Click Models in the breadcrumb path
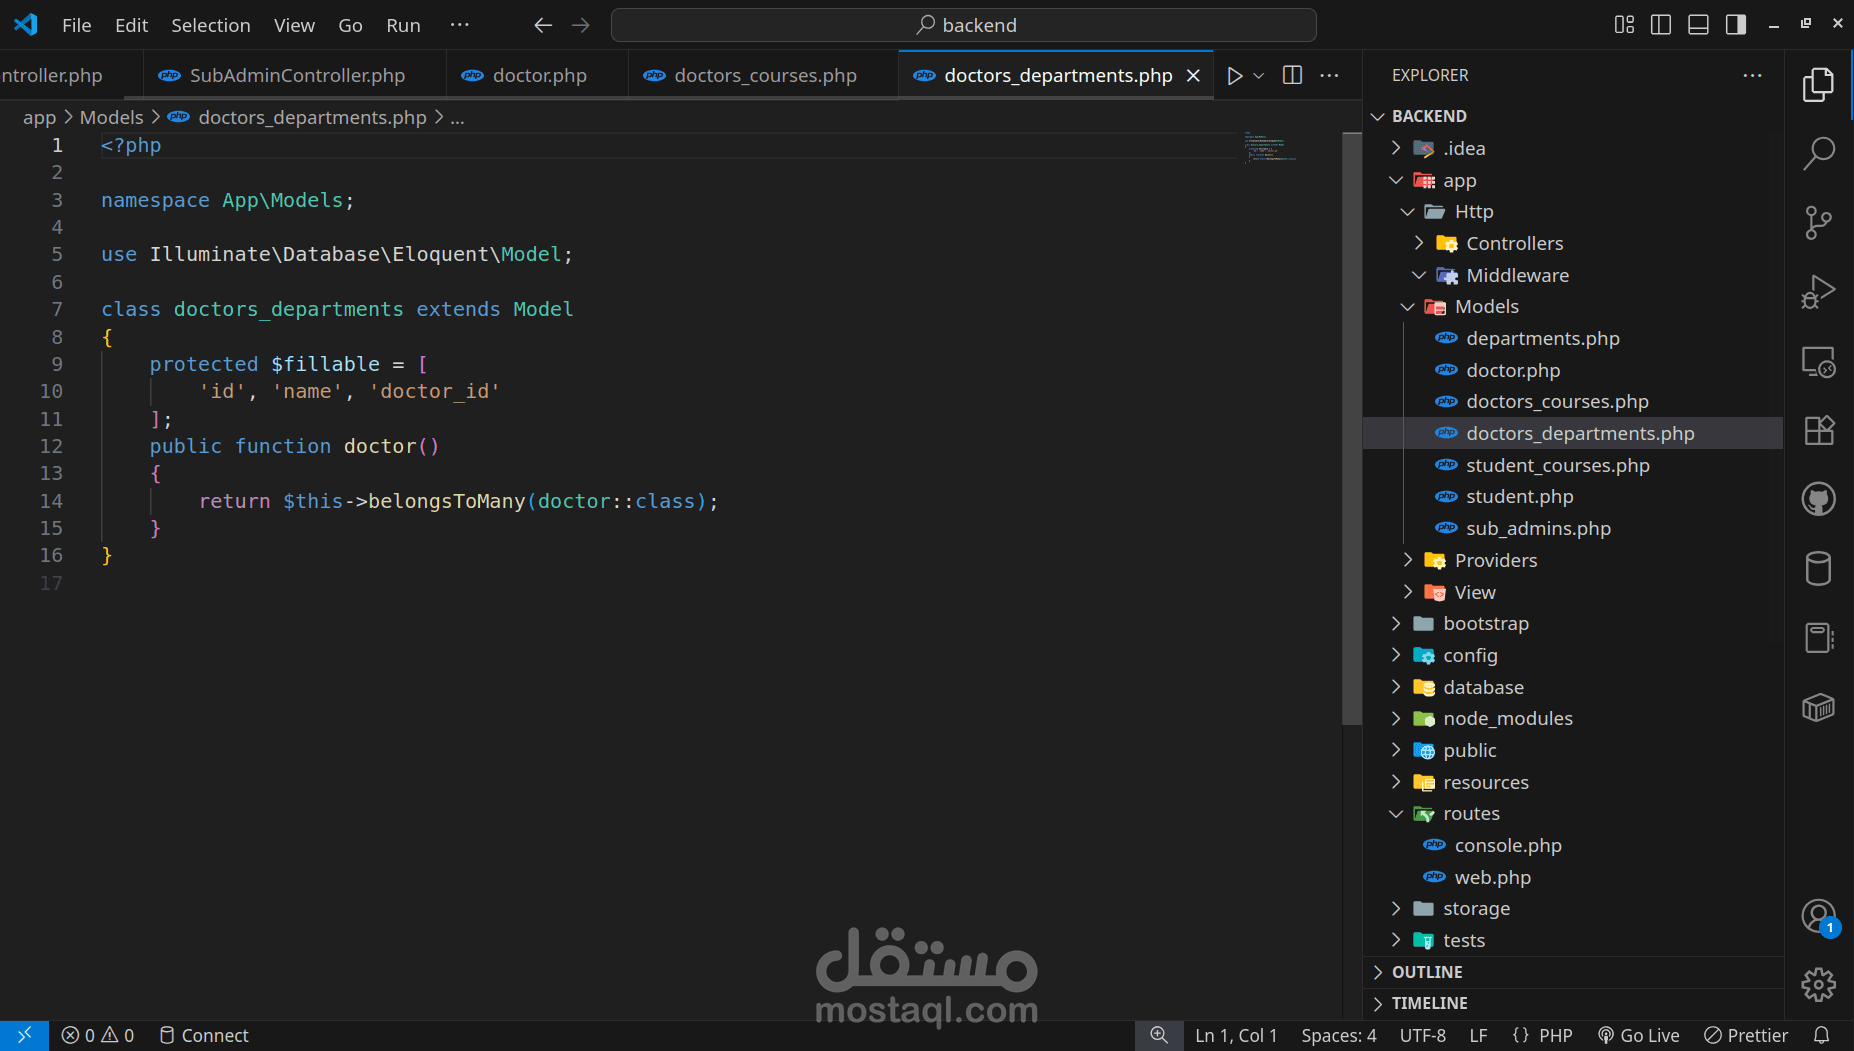 [112, 117]
